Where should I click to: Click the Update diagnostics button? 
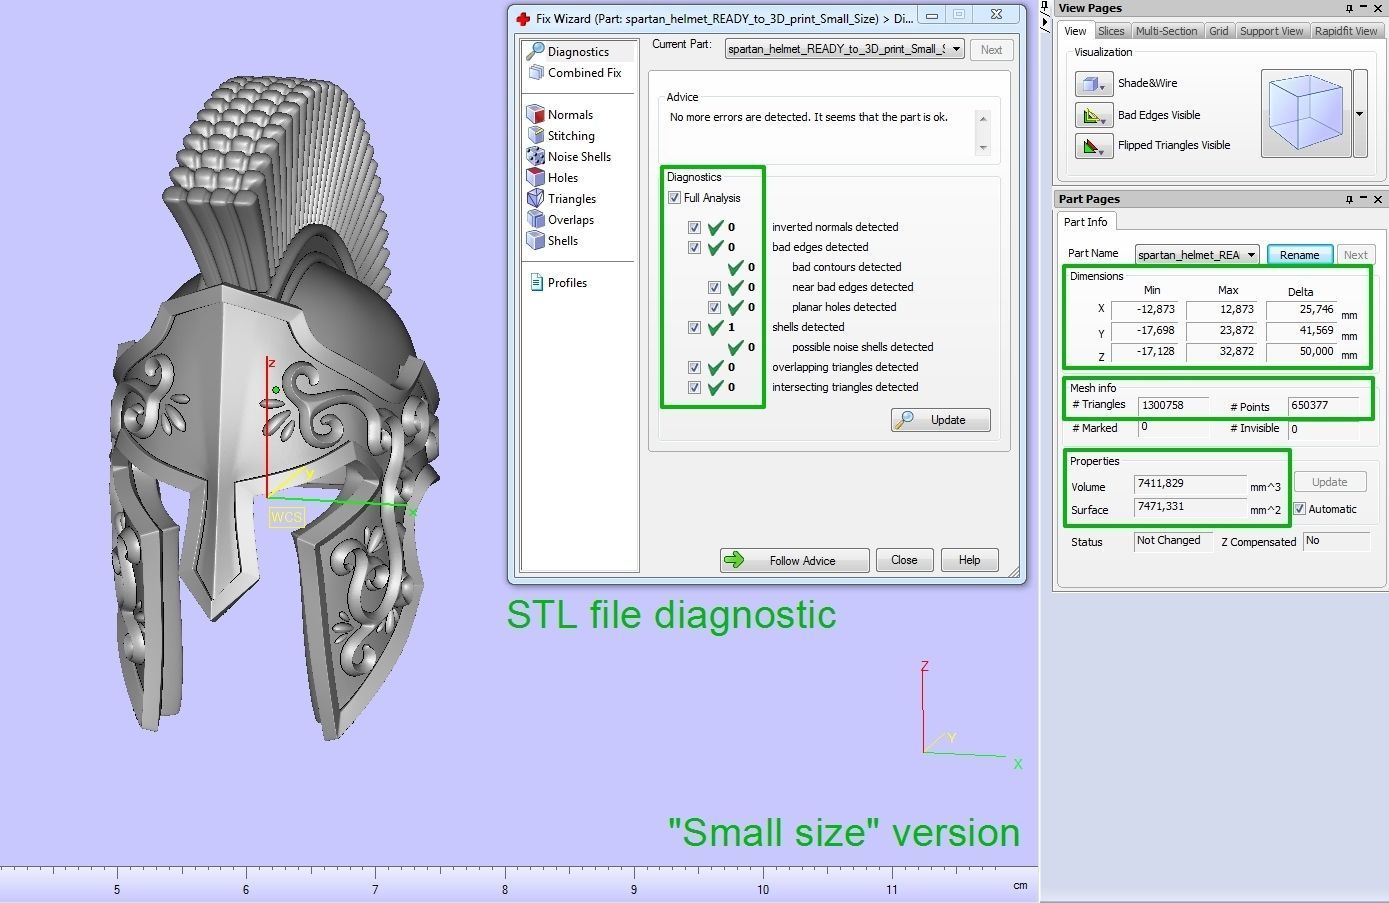[941, 420]
